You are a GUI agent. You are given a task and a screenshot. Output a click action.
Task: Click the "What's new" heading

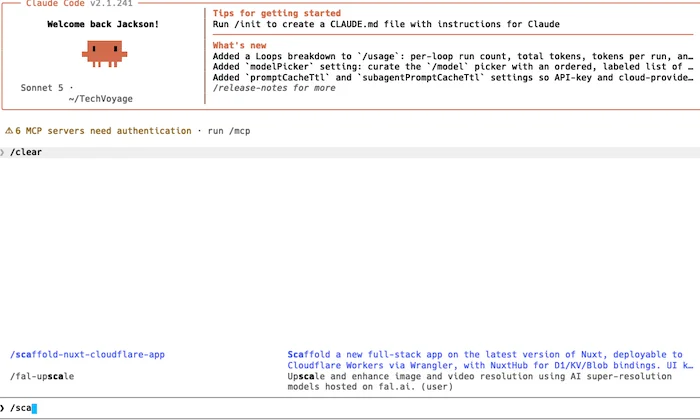click(x=239, y=45)
